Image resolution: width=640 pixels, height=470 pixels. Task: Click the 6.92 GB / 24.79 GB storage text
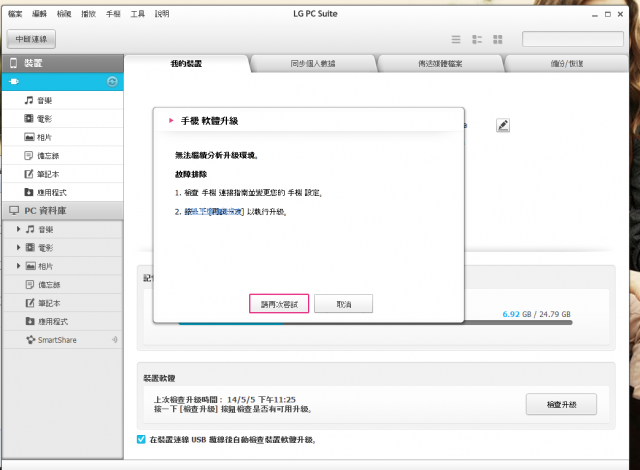tap(536, 314)
